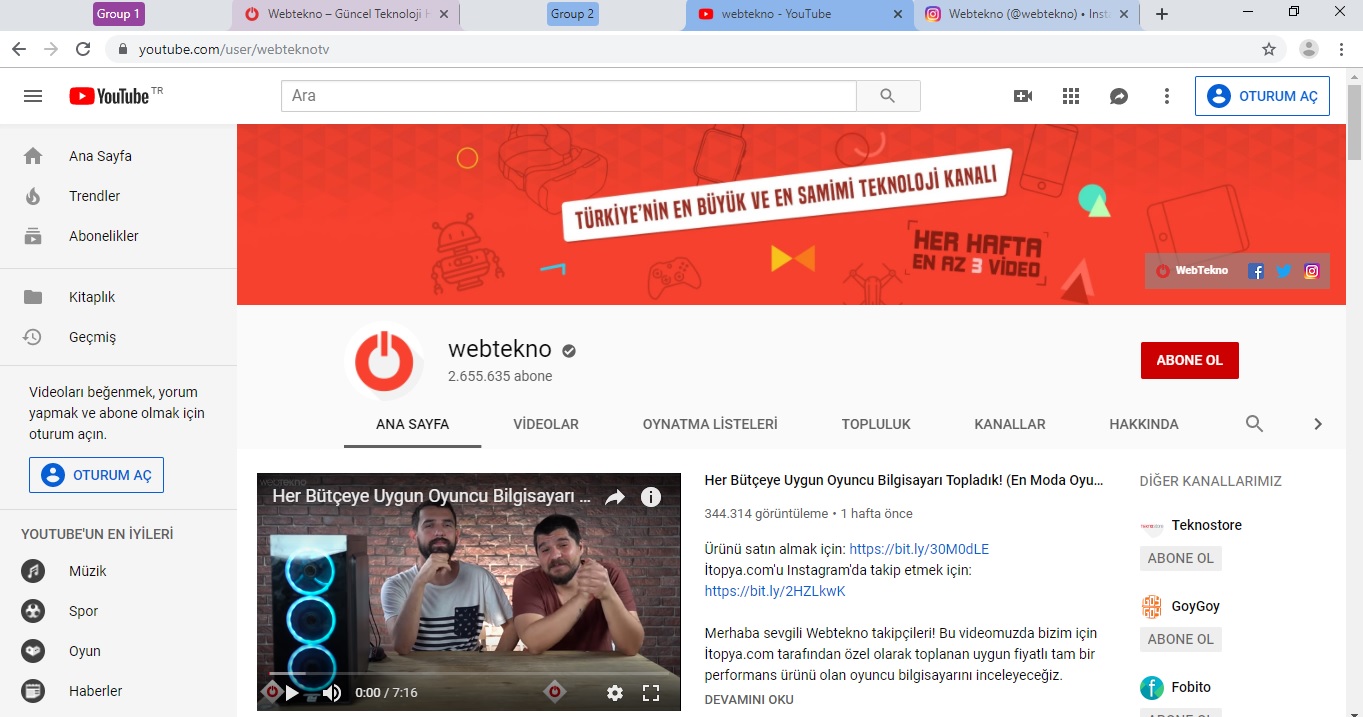The image size is (1363, 717).
Task: Click OTURUM AÇ in the top bar
Action: [x=1262, y=96]
